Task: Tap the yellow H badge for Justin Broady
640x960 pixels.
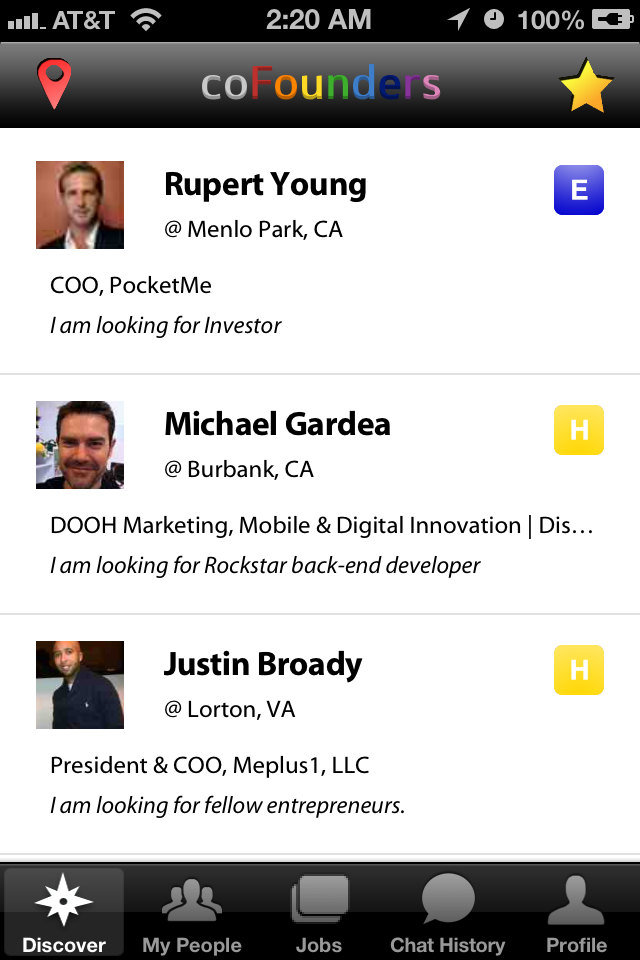Action: (579, 670)
